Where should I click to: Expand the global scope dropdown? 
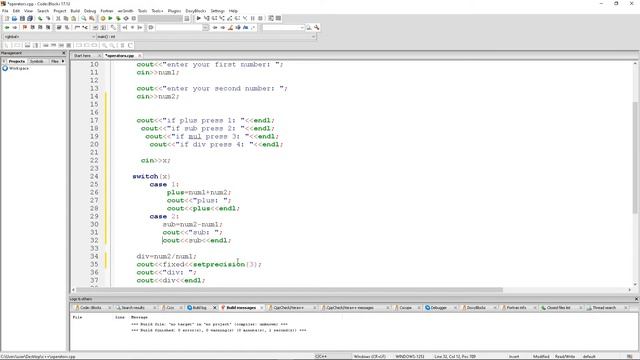pyautogui.click(x=93, y=37)
